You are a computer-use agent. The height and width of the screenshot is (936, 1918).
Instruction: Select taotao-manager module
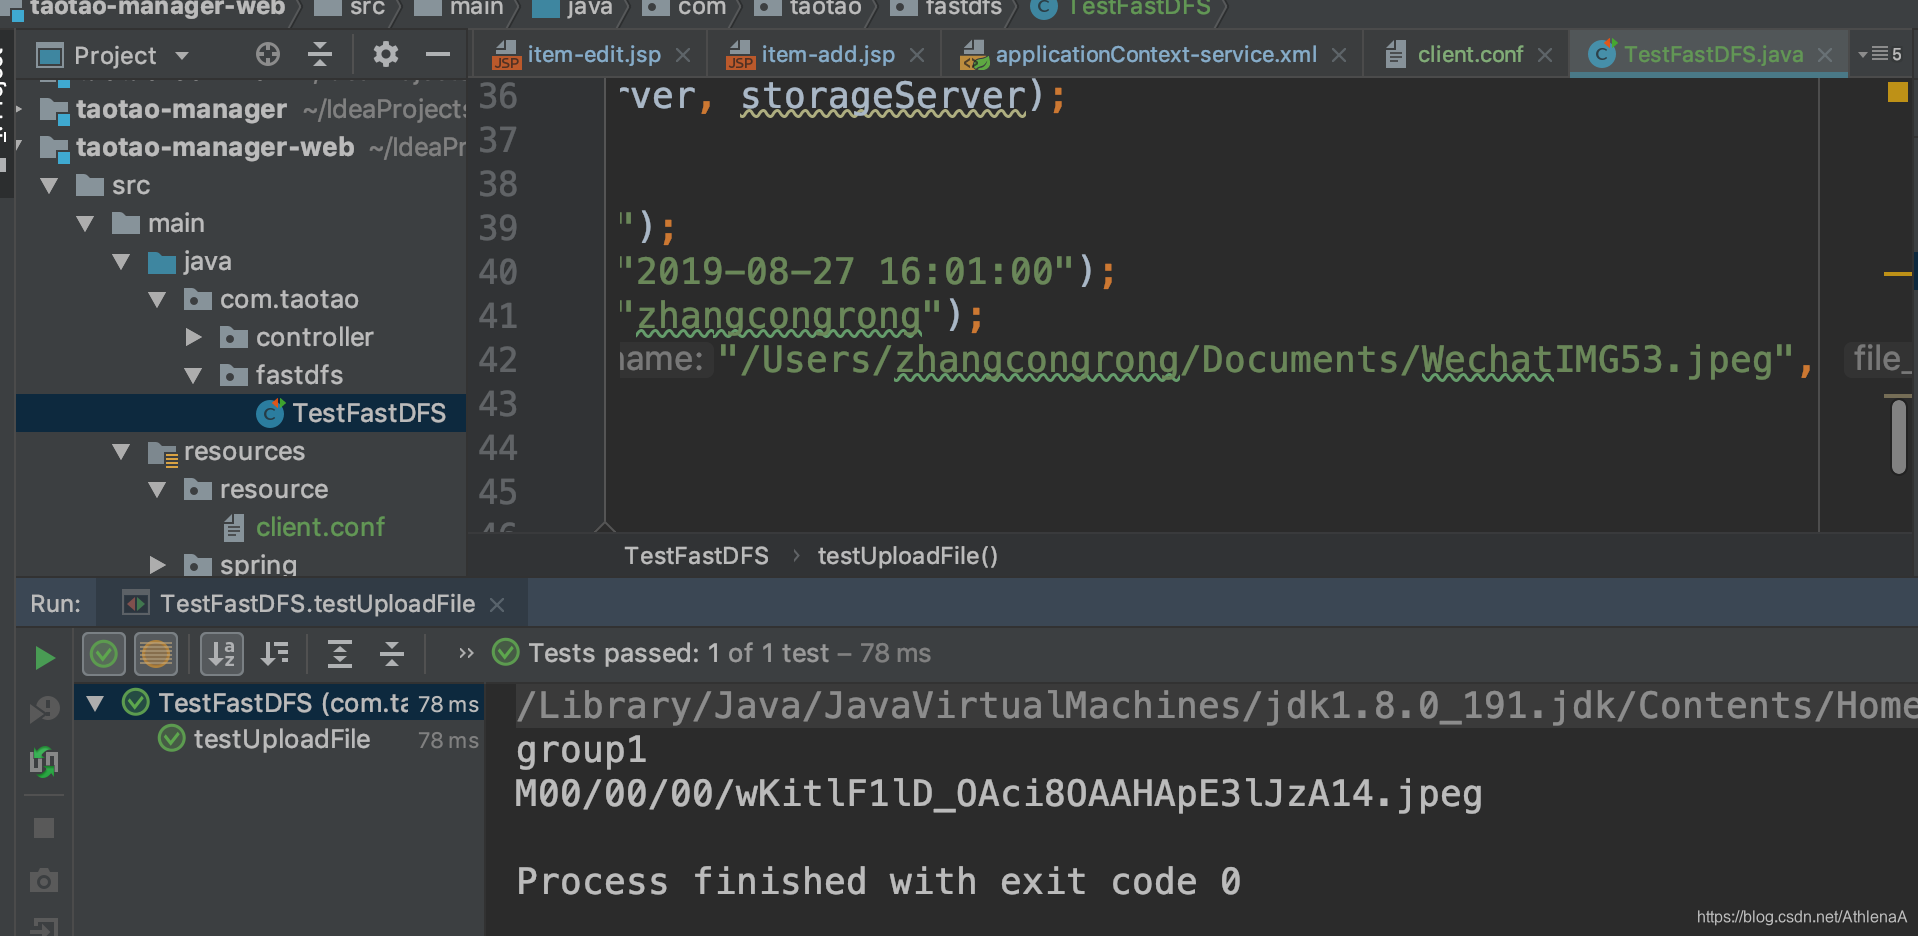point(181,109)
